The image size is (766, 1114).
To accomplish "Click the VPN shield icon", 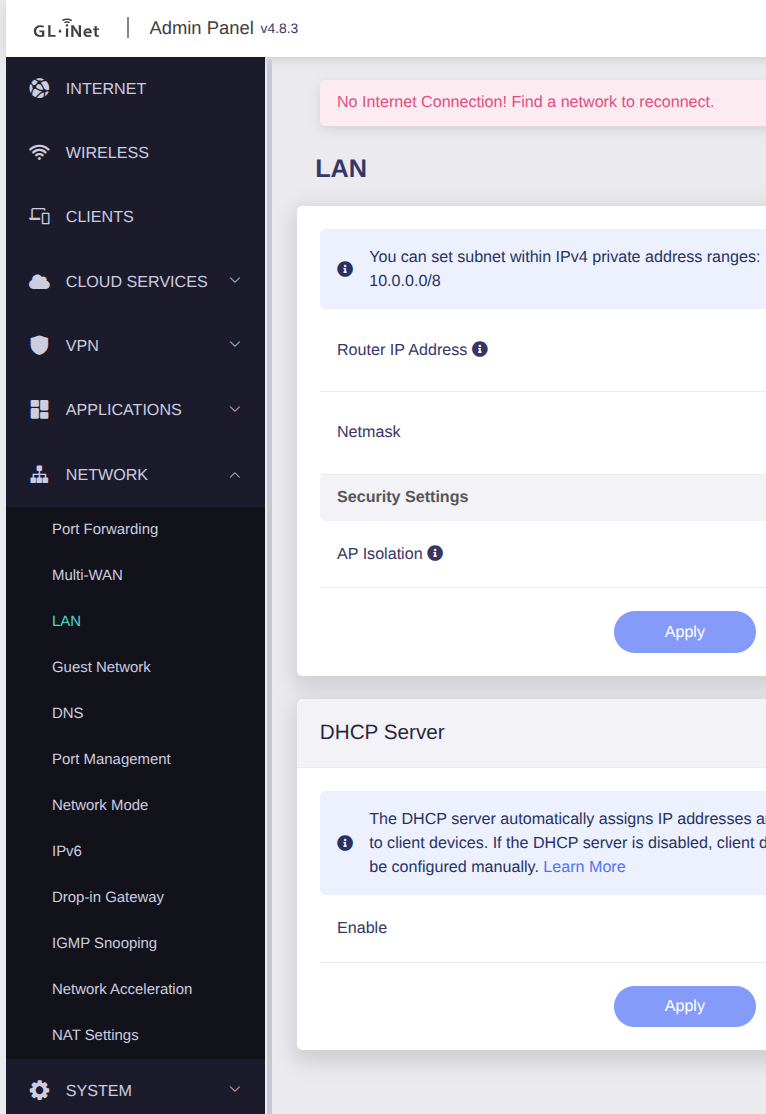I will pyautogui.click(x=39, y=345).
